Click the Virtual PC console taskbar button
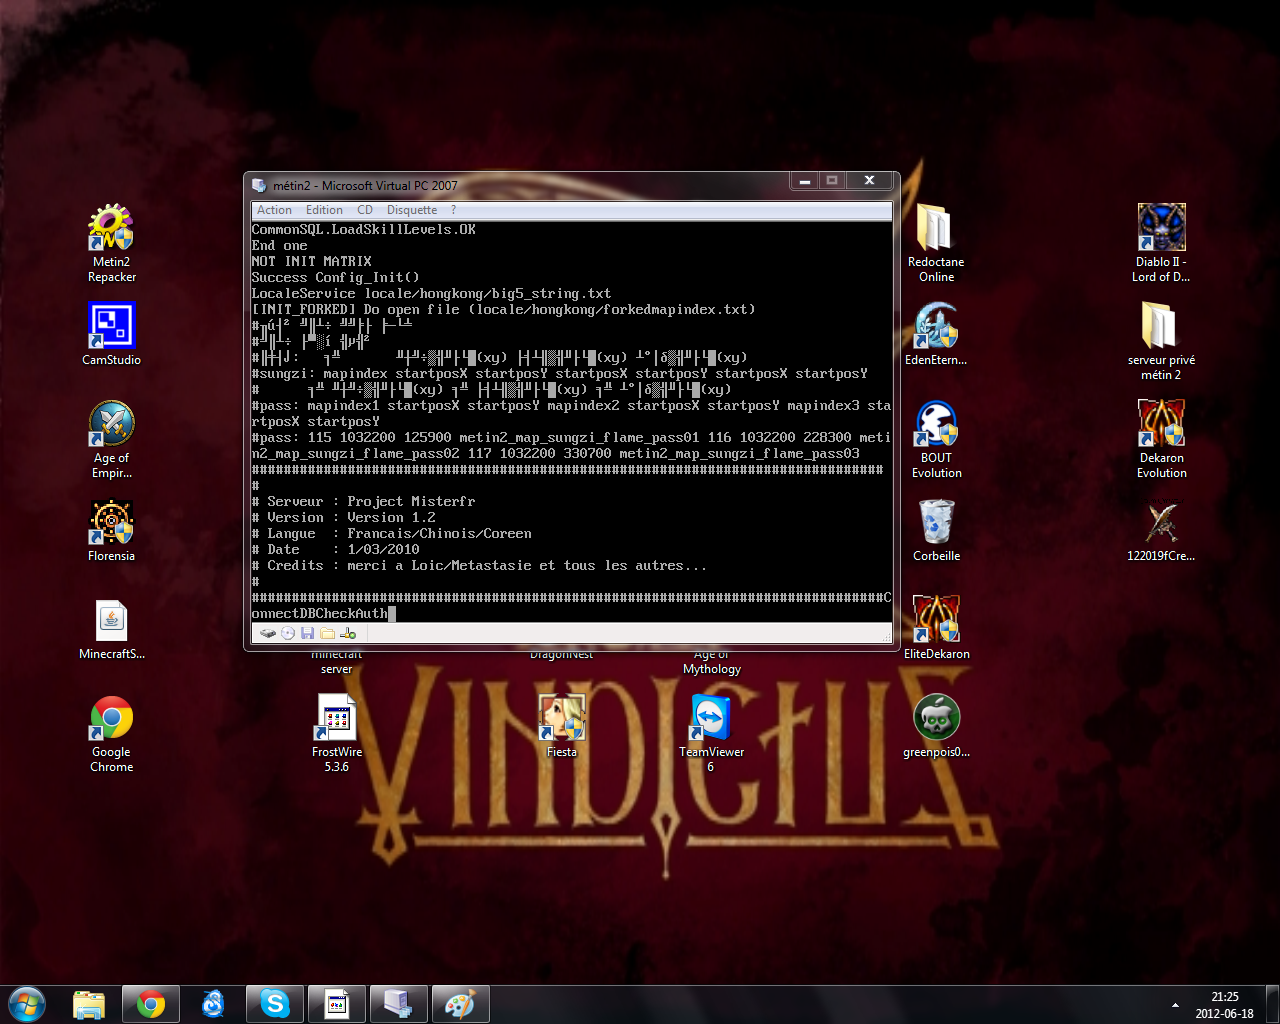This screenshot has width=1280, height=1024. (337, 1003)
